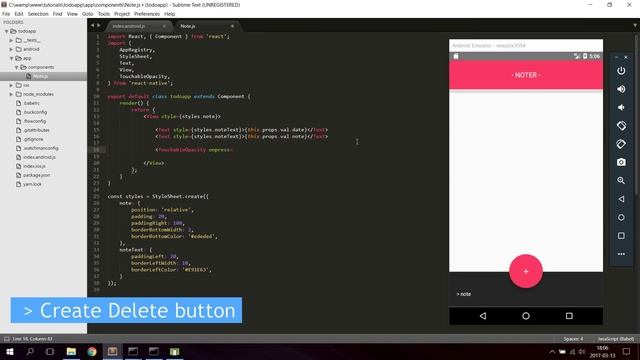Click Spaces: 4 indentation in status bar

pyautogui.click(x=573, y=339)
